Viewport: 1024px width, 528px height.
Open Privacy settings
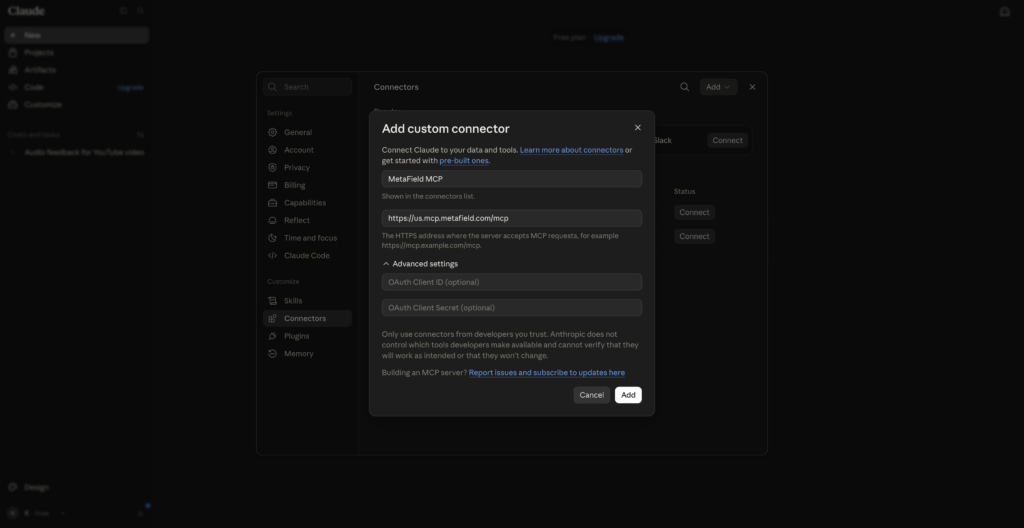coord(307,167)
